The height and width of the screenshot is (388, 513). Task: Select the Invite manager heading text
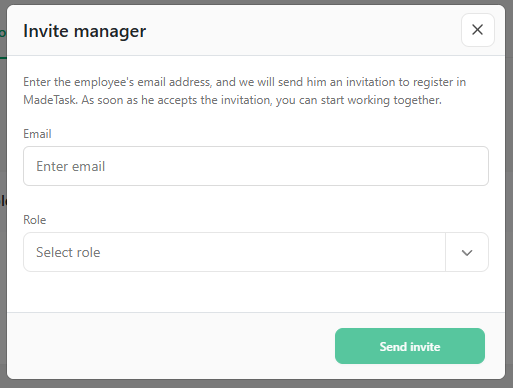(x=85, y=31)
